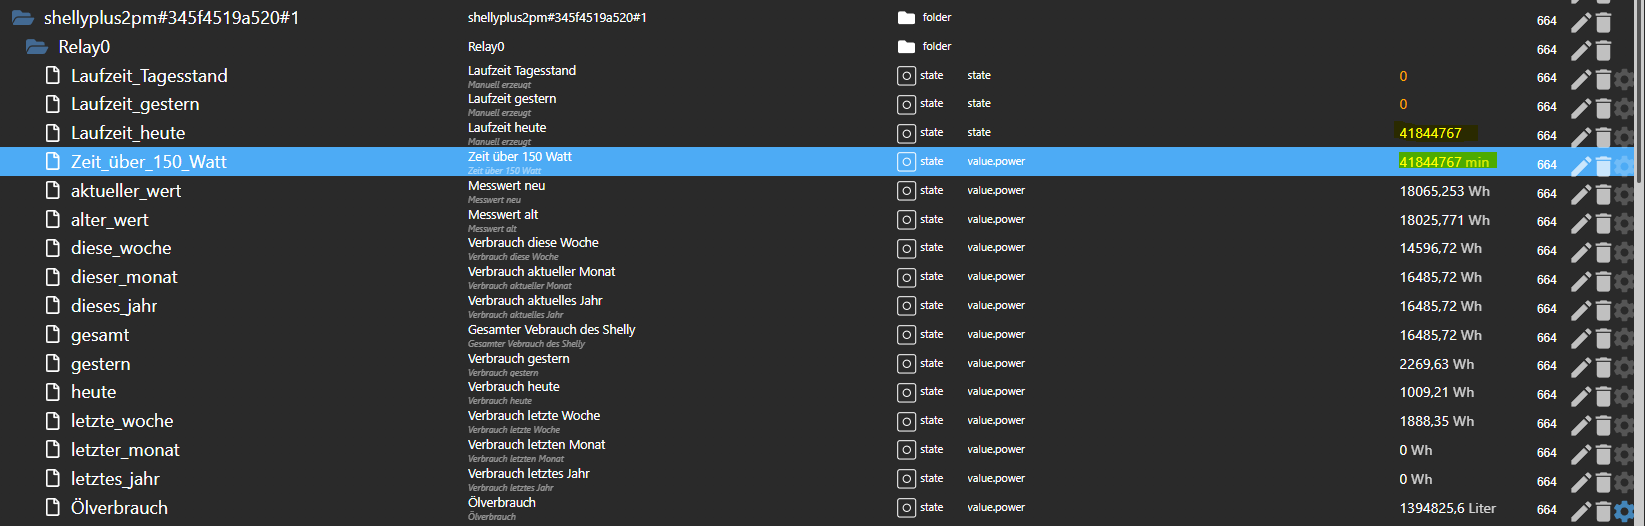Open custom settings gear for Laufzeit_heute
The width and height of the screenshot is (1645, 526).
1624,137
